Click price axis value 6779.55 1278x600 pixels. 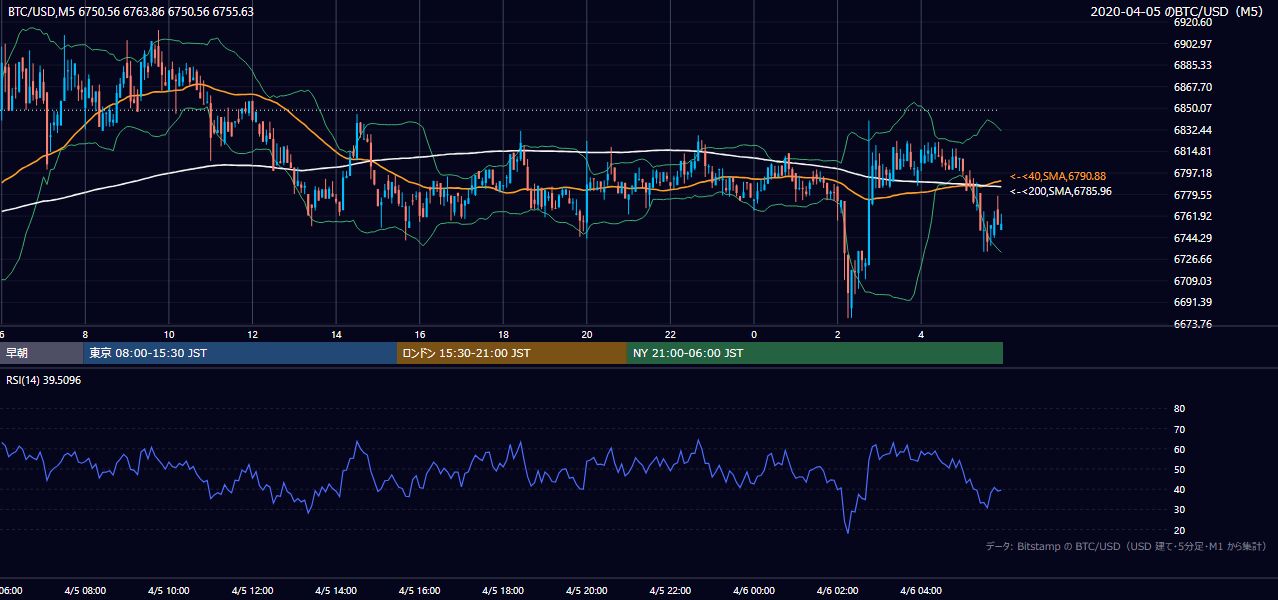tap(1193, 195)
